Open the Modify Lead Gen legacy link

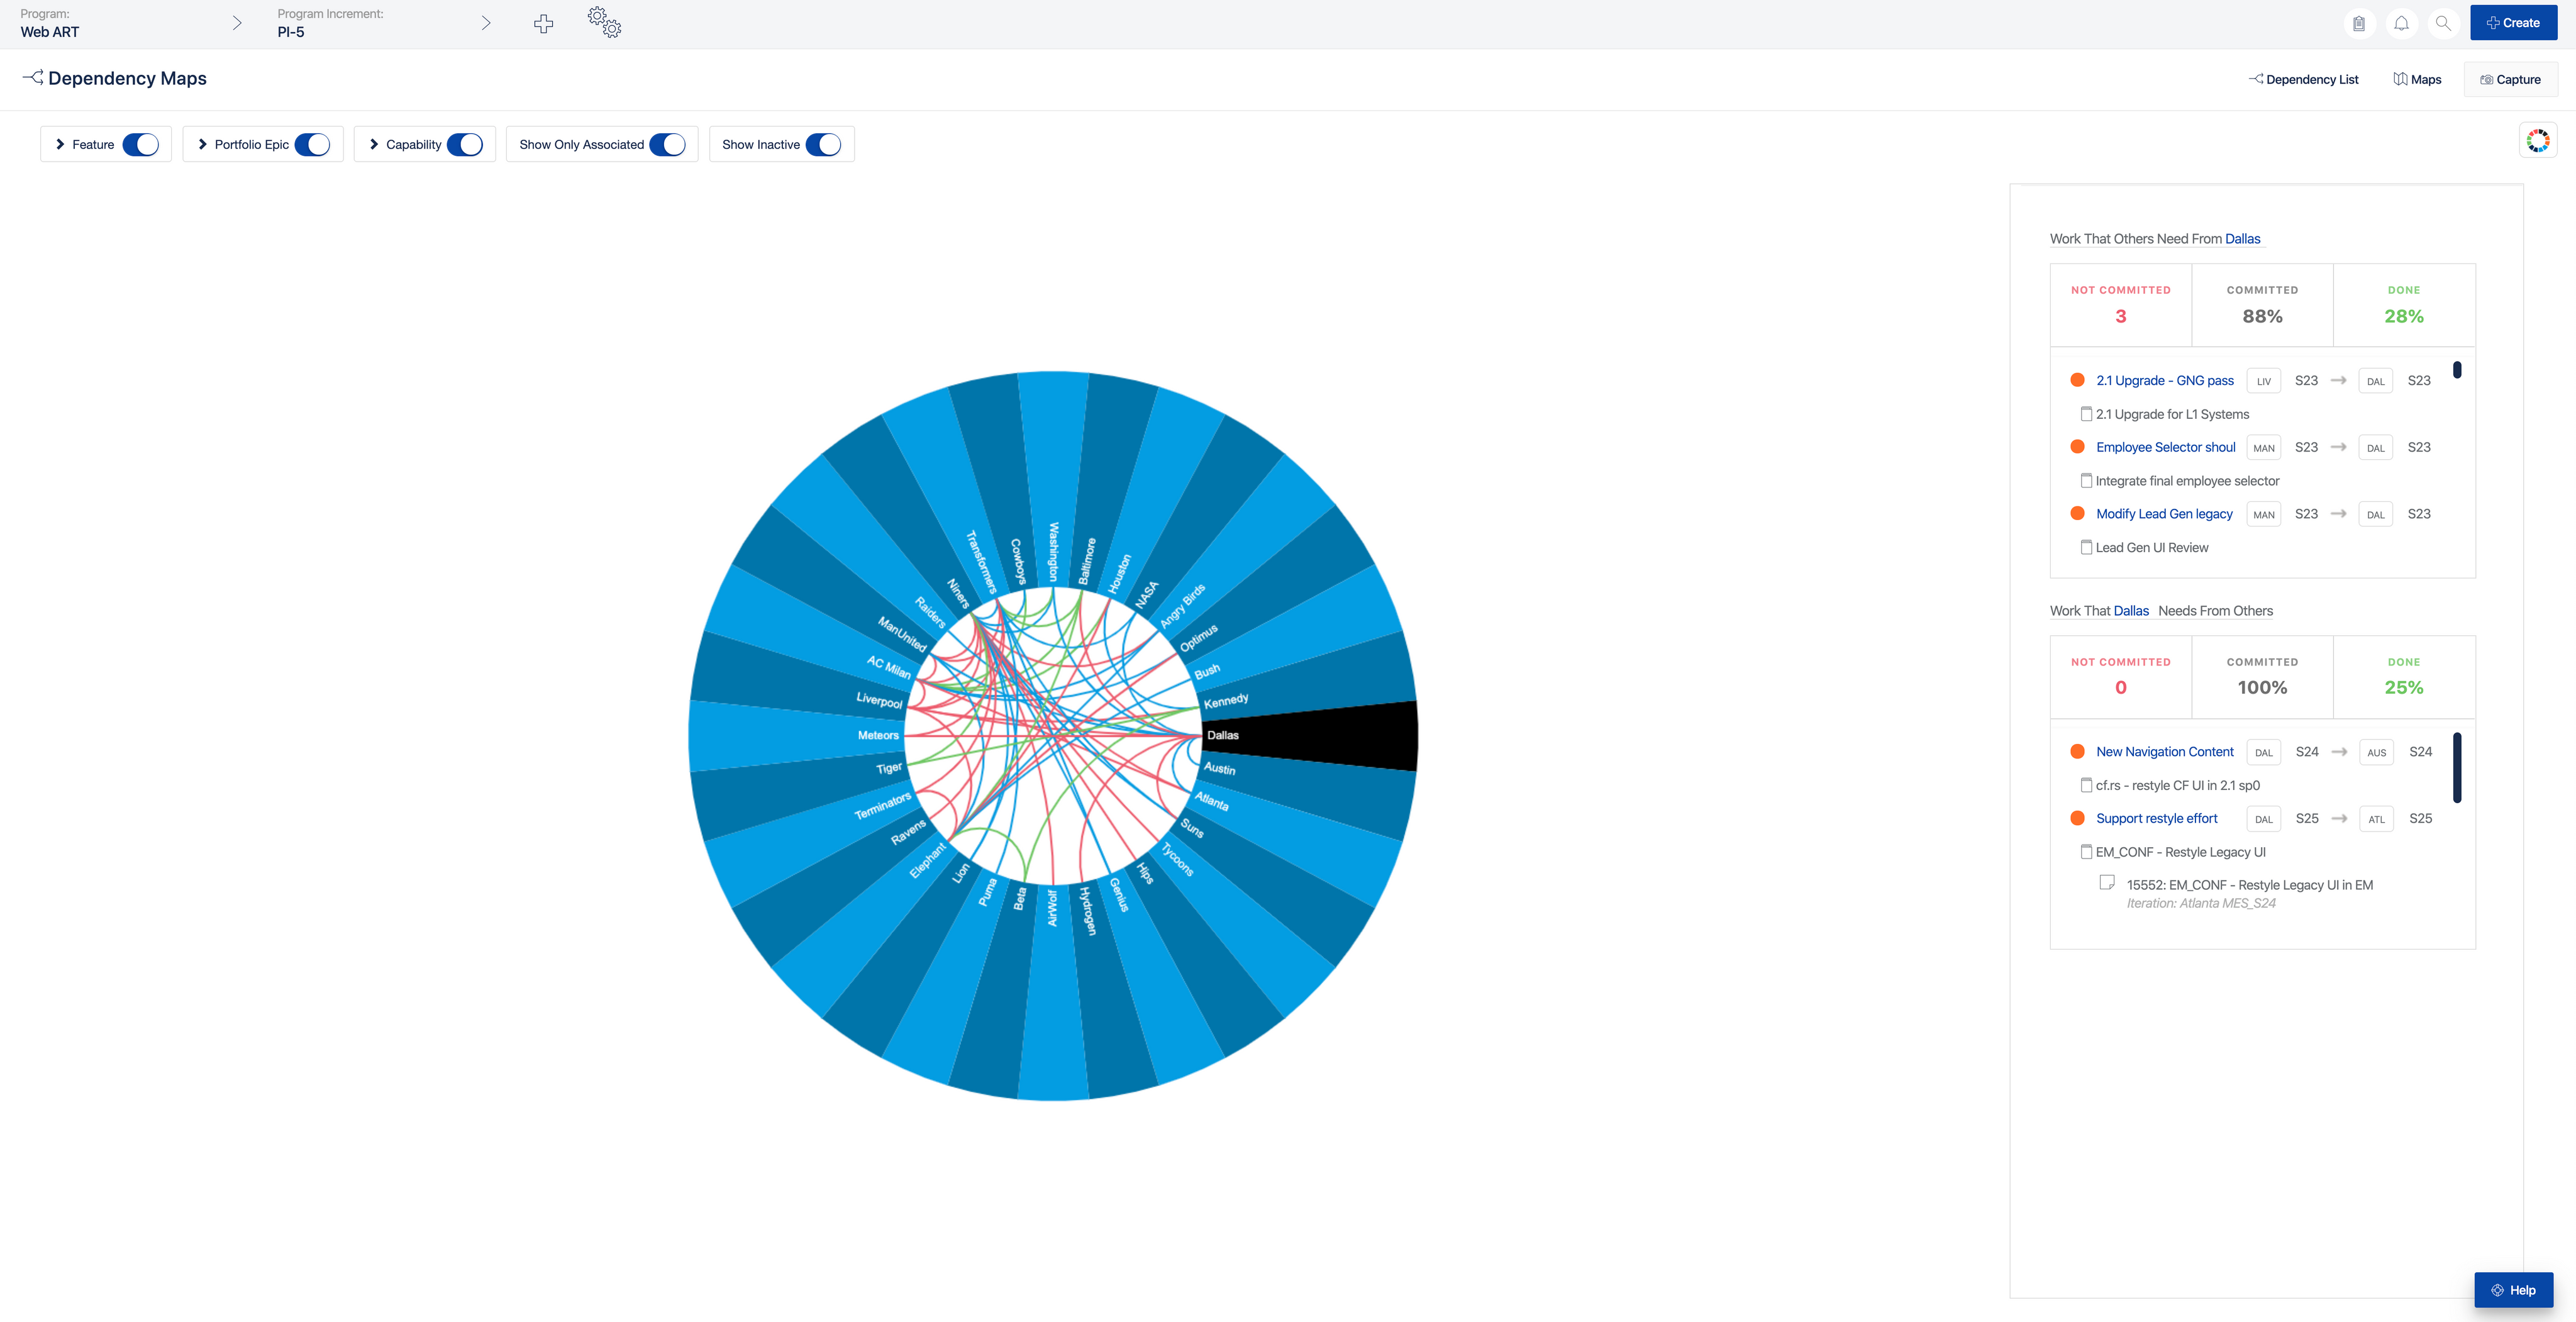(2165, 514)
